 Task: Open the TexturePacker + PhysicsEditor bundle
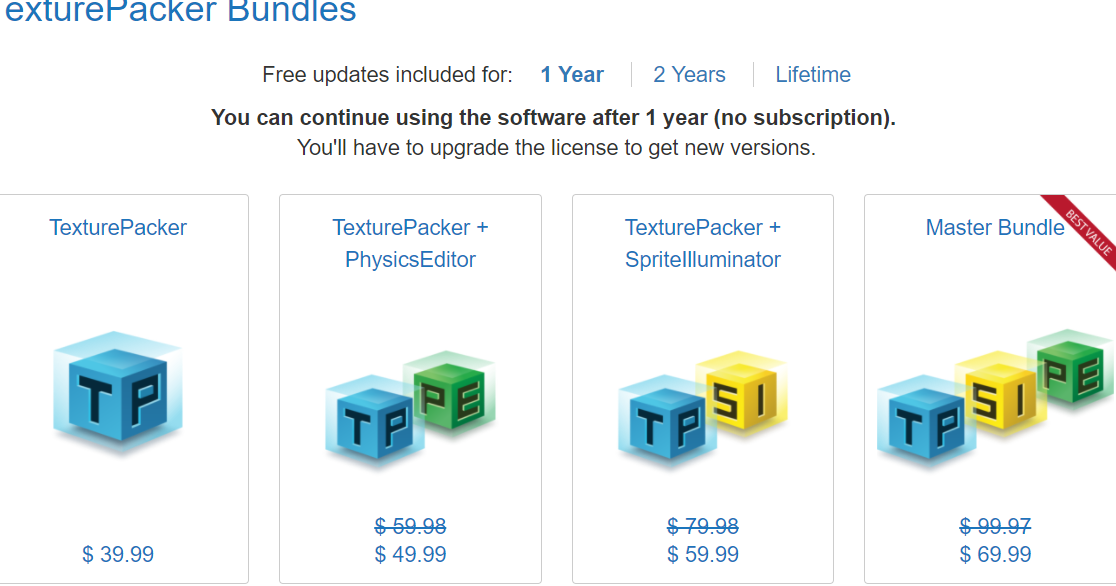[409, 242]
